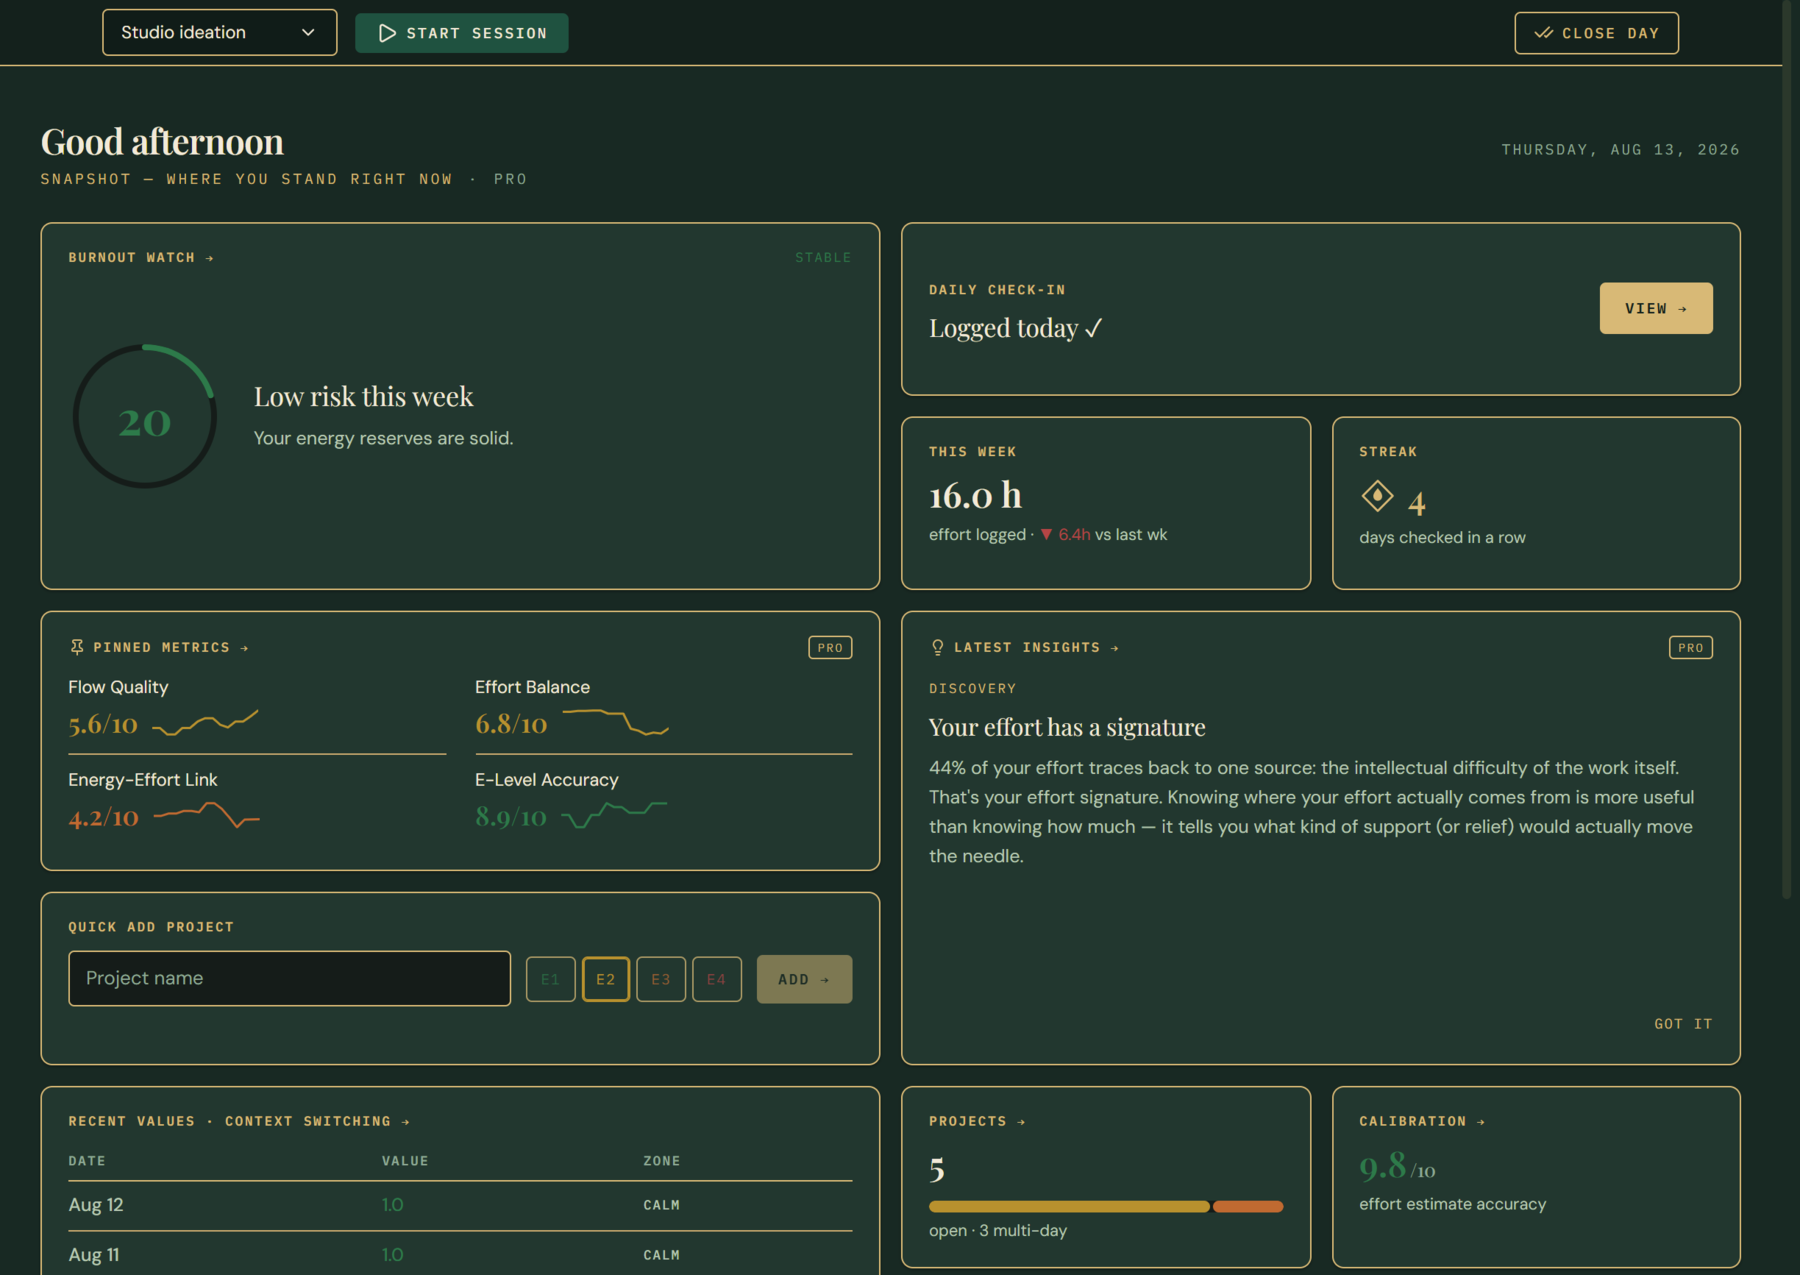Click the Energy-Effort Link 4.2/10 score
1800x1275 pixels.
103,817
